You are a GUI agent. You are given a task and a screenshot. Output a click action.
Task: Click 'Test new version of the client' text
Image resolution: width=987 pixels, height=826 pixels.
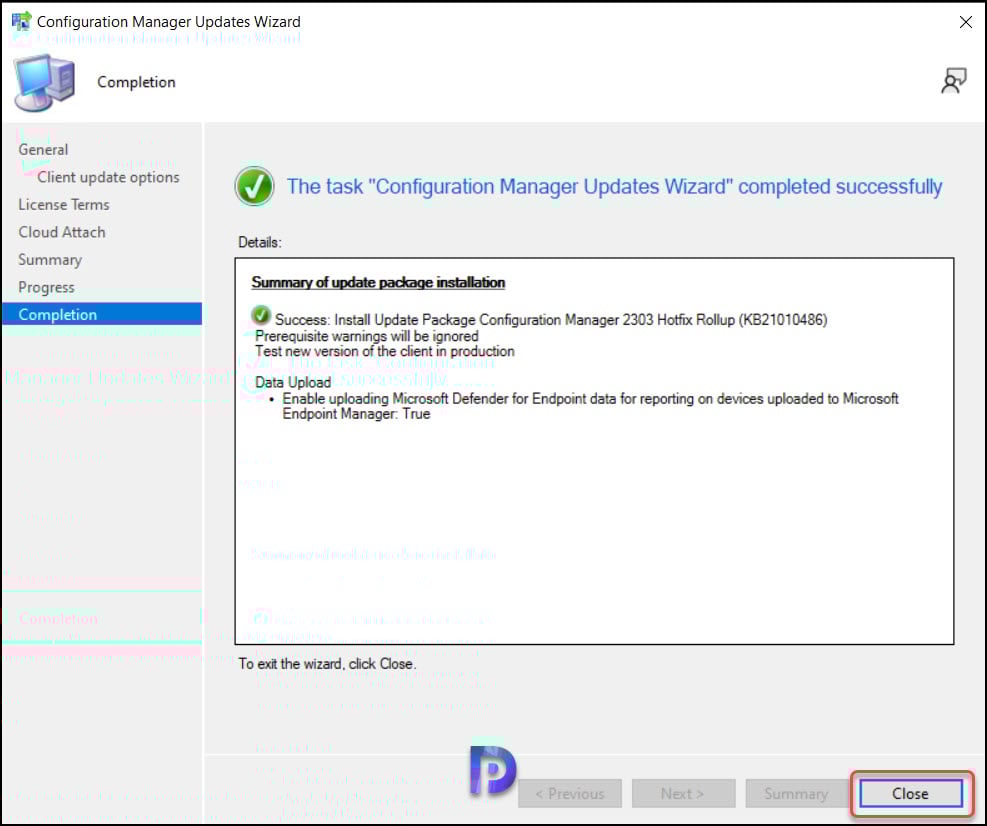click(x=385, y=351)
